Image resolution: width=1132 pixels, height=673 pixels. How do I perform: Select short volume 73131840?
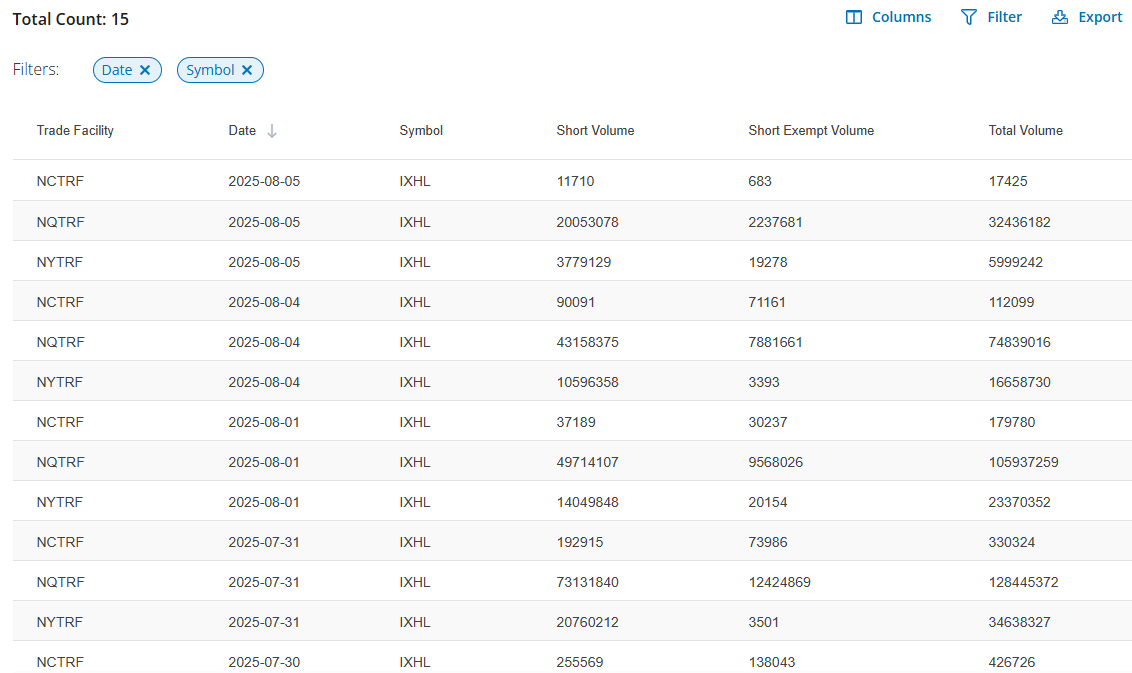587,583
